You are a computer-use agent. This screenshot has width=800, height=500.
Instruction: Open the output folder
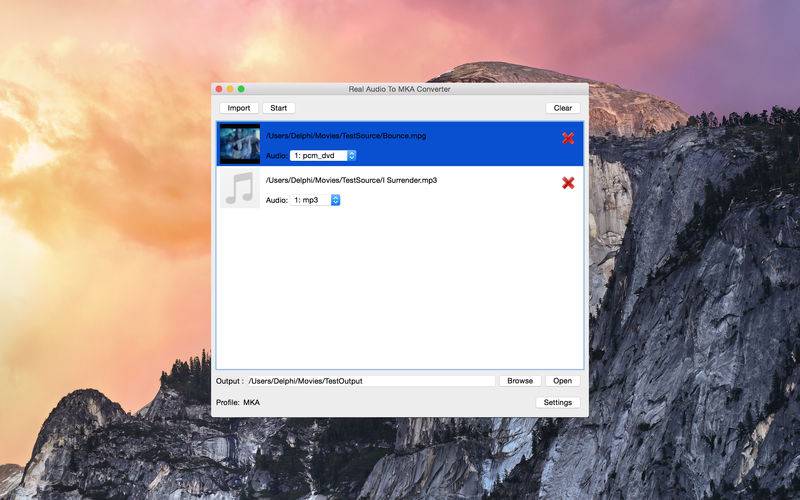click(562, 381)
